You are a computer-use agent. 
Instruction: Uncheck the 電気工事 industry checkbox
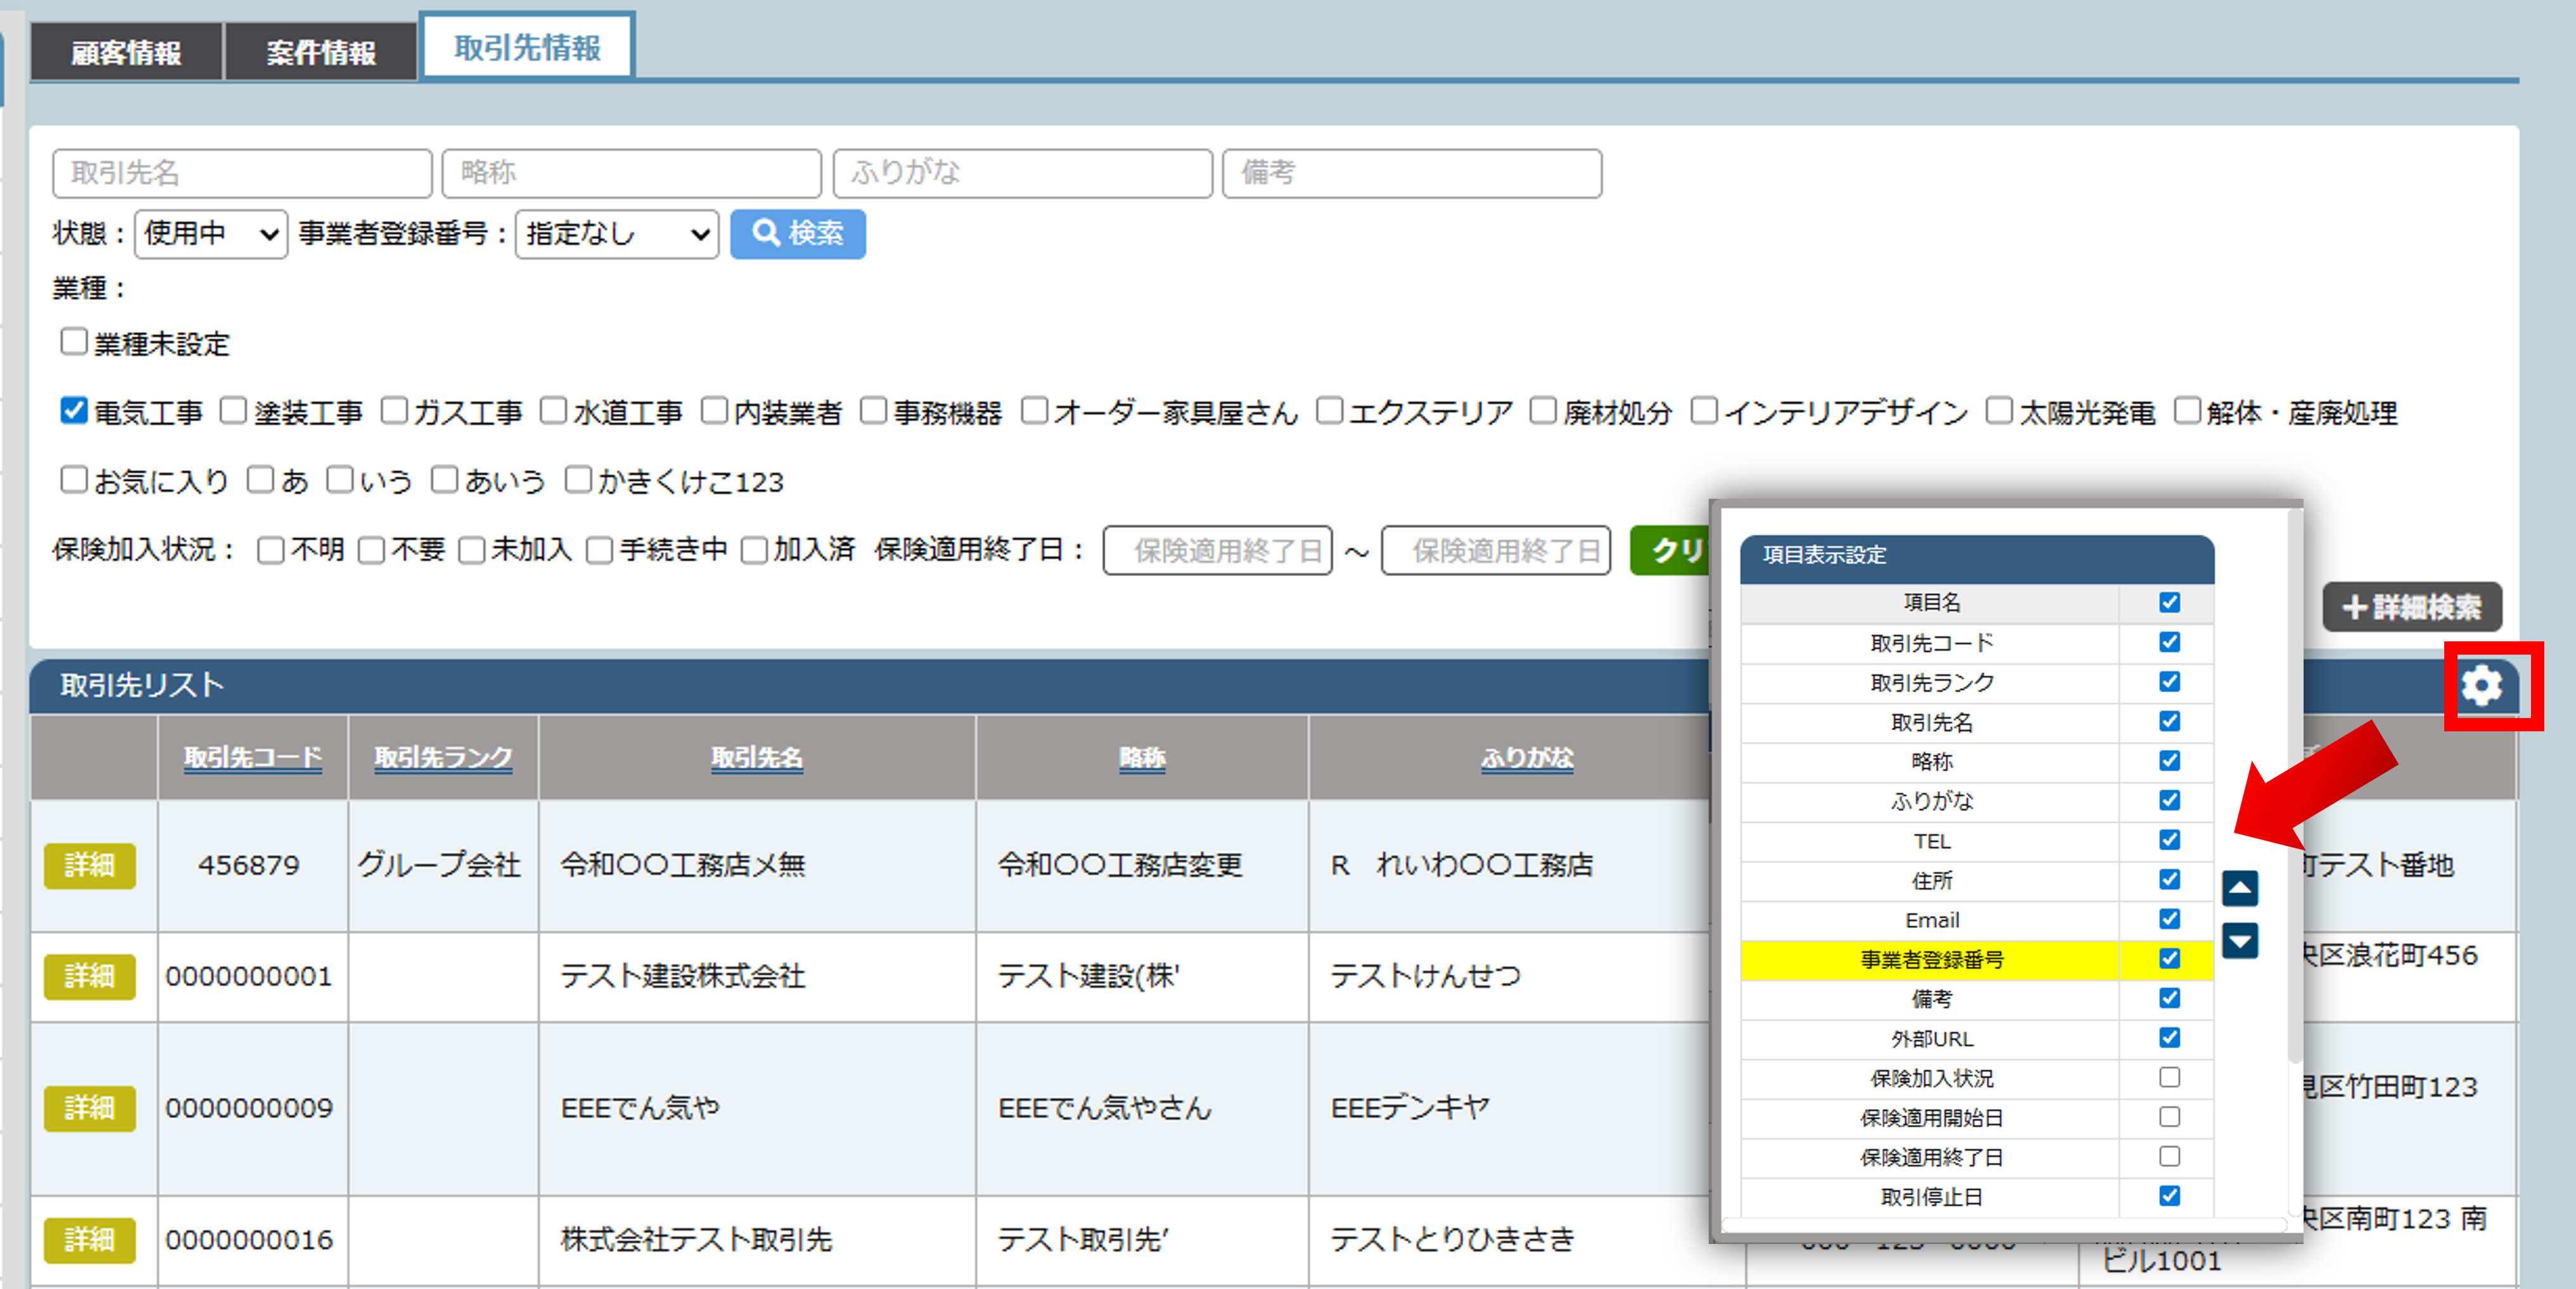tap(74, 411)
